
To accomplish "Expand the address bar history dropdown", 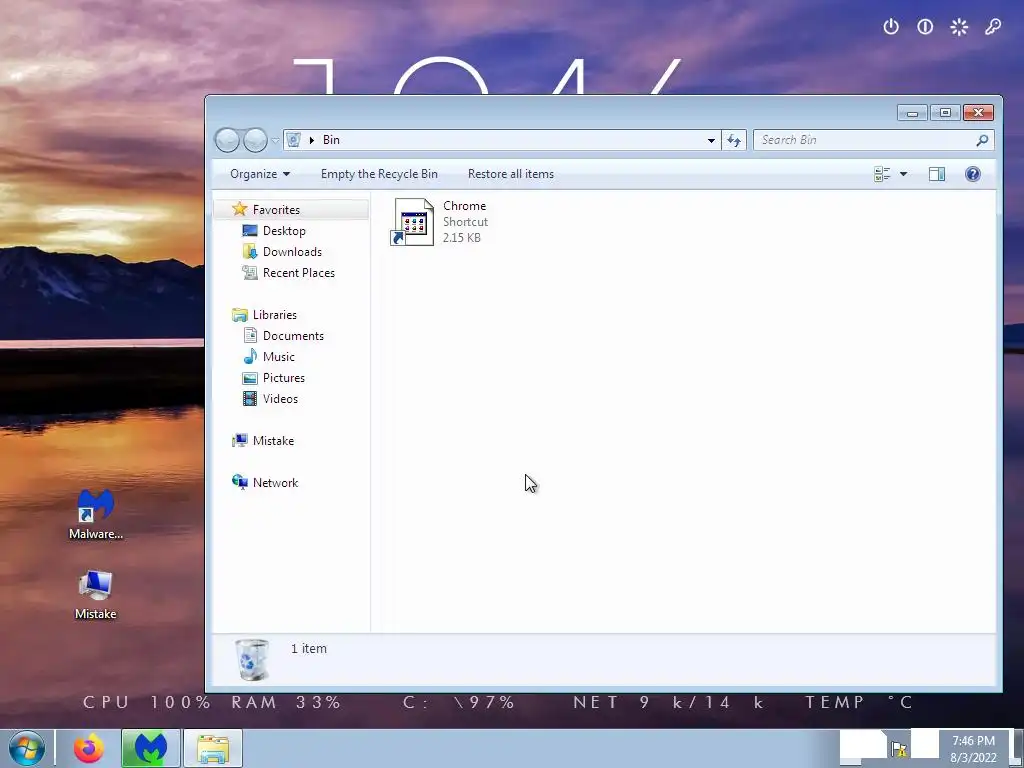I will tap(711, 140).
